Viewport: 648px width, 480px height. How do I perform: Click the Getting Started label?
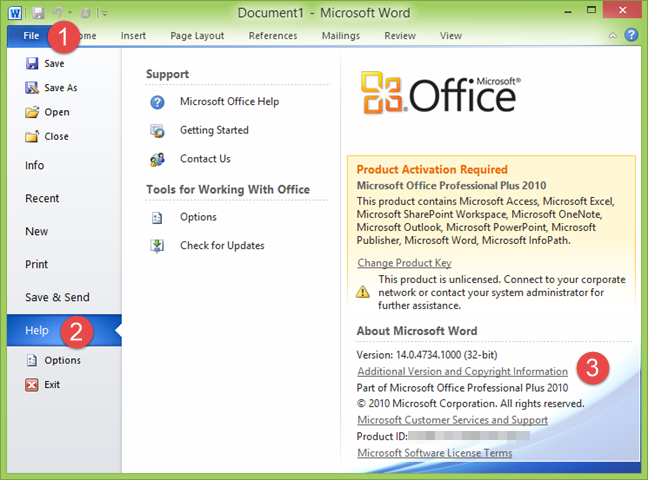click(214, 130)
